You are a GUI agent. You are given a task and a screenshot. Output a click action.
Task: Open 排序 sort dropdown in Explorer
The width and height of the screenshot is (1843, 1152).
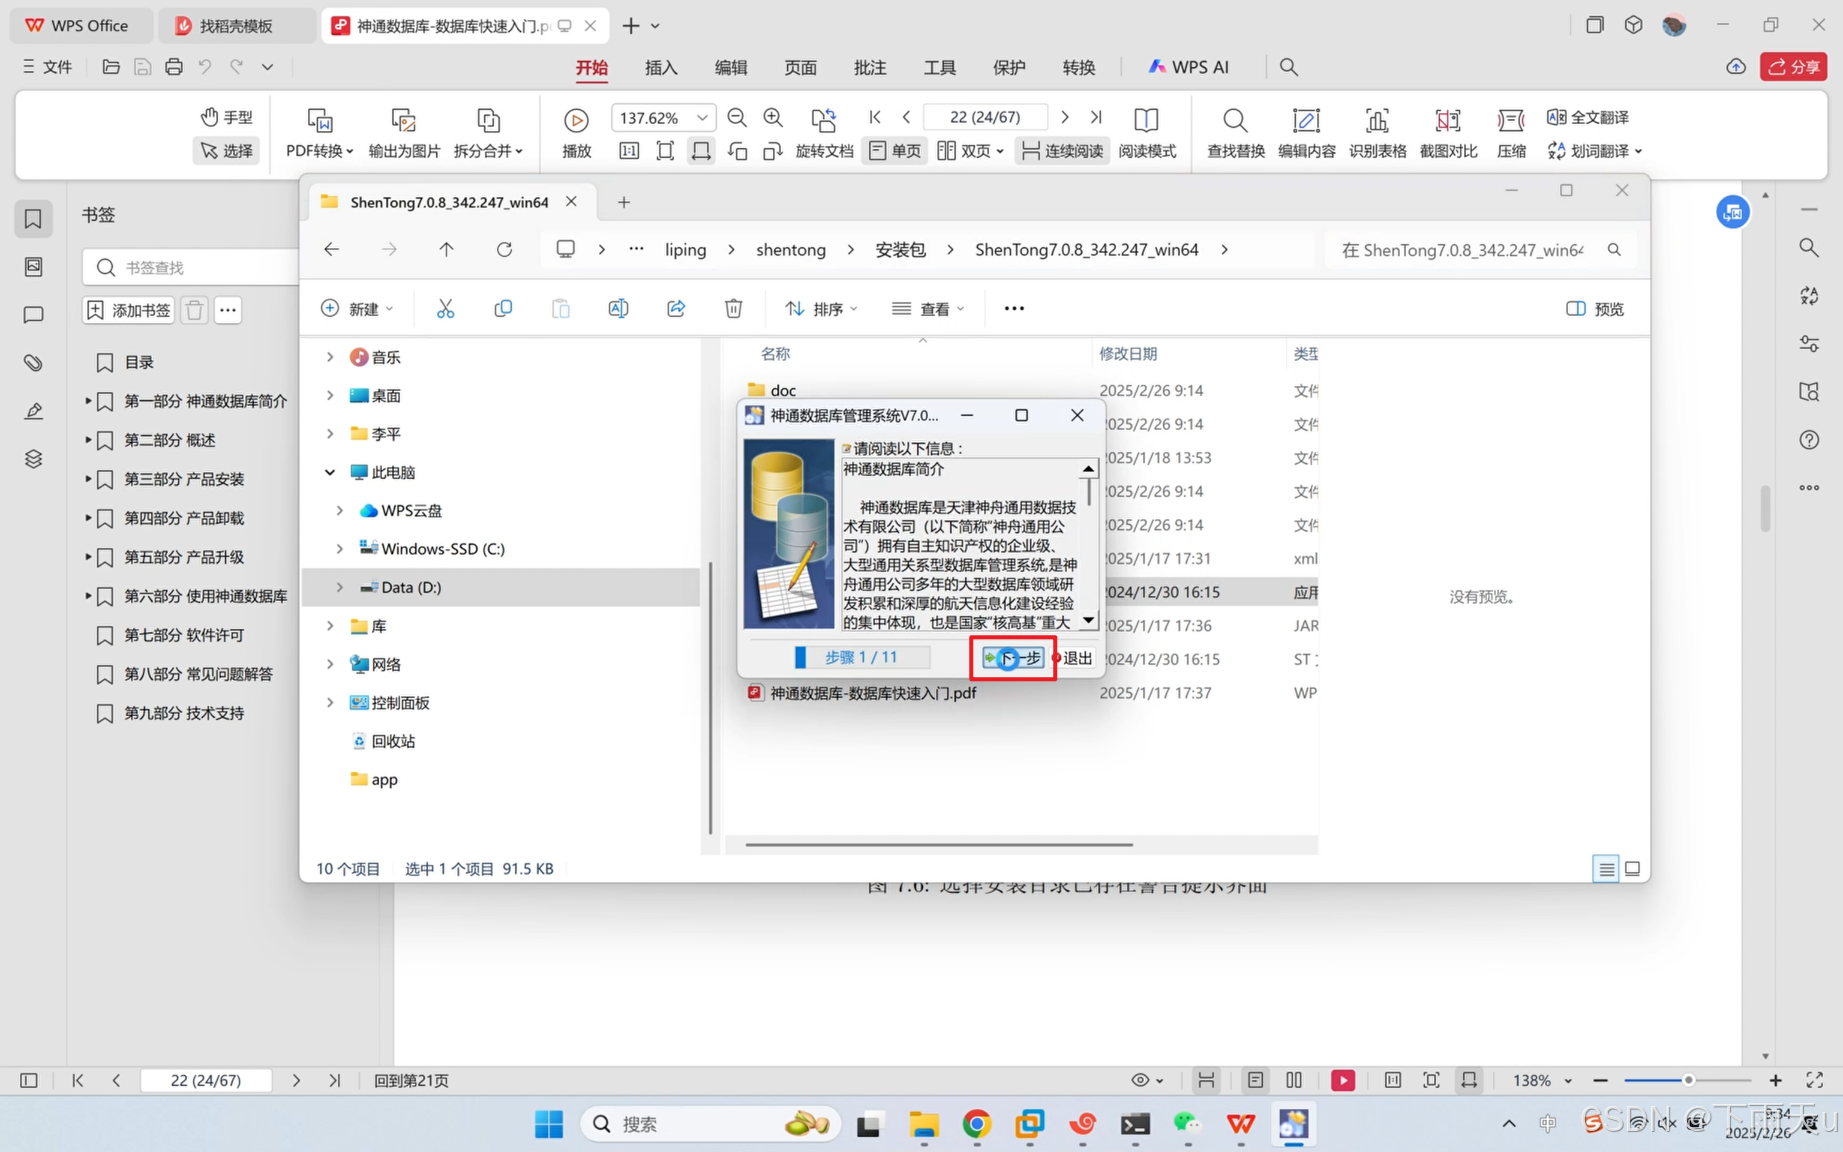[821, 309]
